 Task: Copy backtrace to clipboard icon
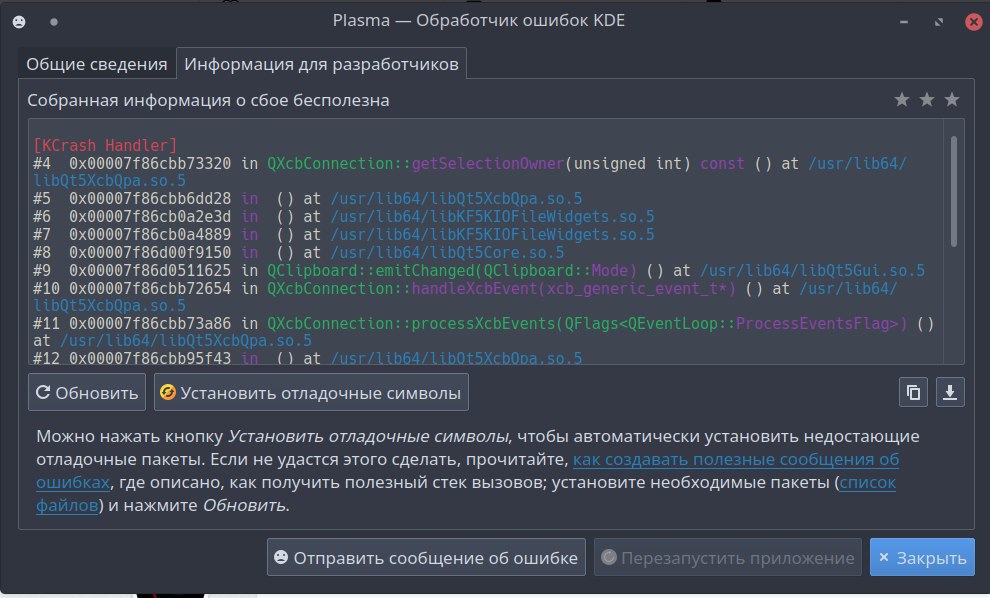click(913, 392)
